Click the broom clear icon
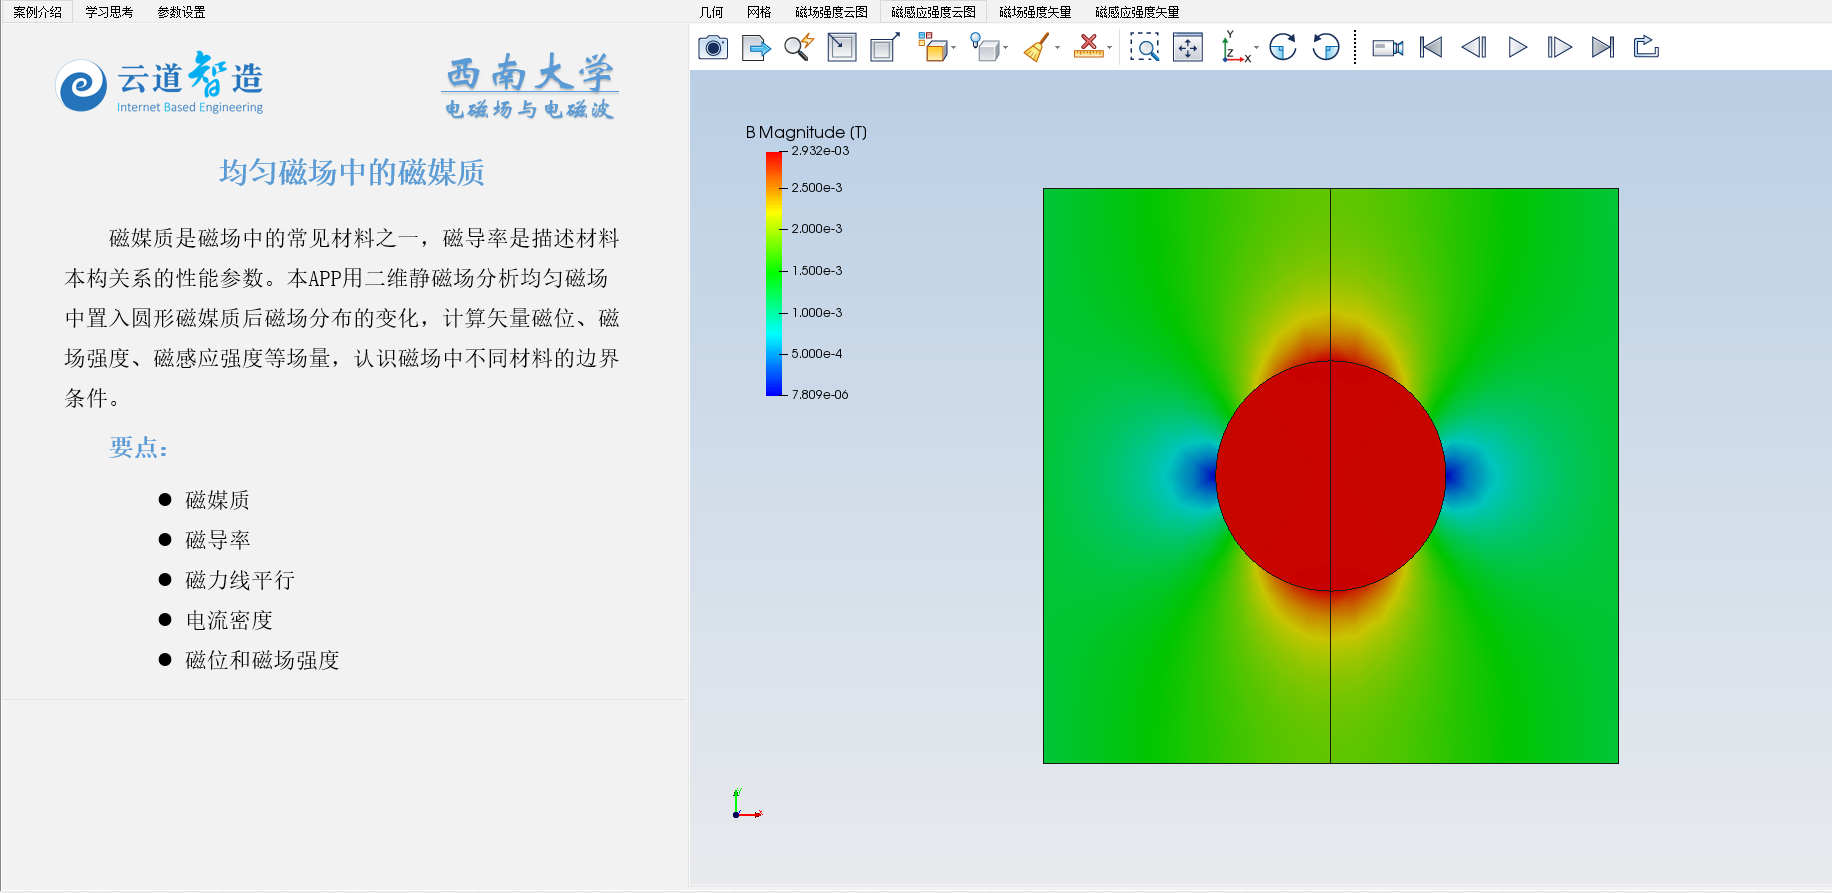This screenshot has width=1832, height=893. [x=1036, y=47]
